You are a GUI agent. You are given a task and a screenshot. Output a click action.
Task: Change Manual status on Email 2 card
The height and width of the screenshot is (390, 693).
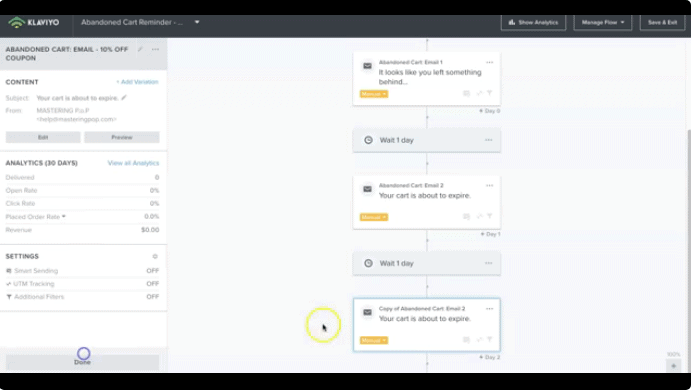[x=374, y=217]
